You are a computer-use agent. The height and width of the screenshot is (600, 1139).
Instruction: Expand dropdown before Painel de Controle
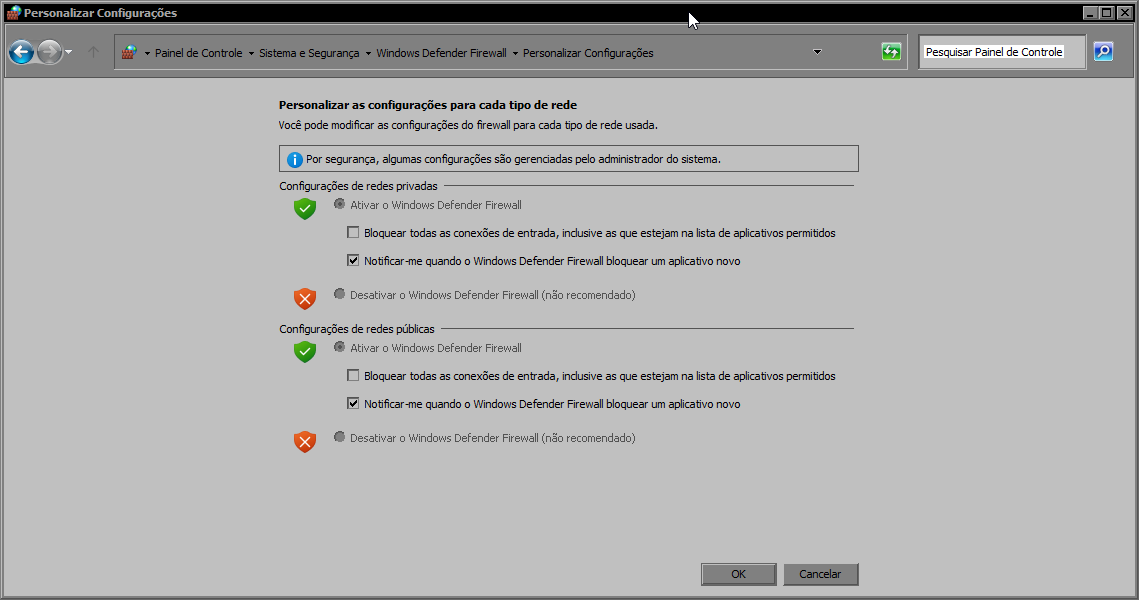[x=147, y=53]
